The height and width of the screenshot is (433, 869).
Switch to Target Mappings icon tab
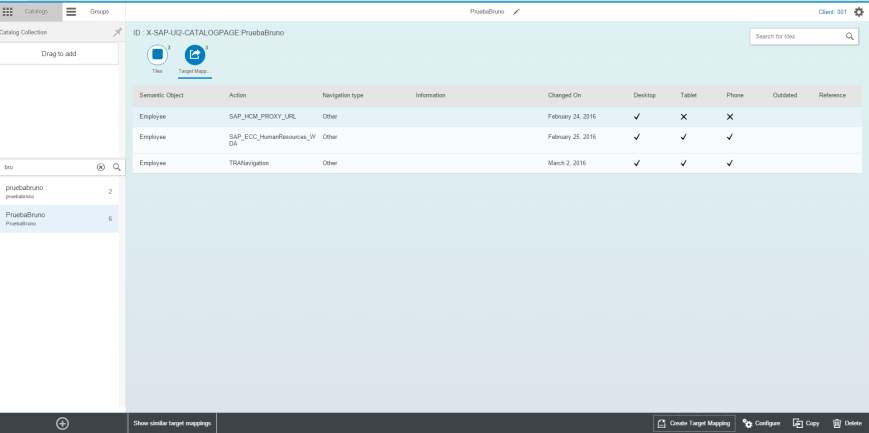point(195,55)
